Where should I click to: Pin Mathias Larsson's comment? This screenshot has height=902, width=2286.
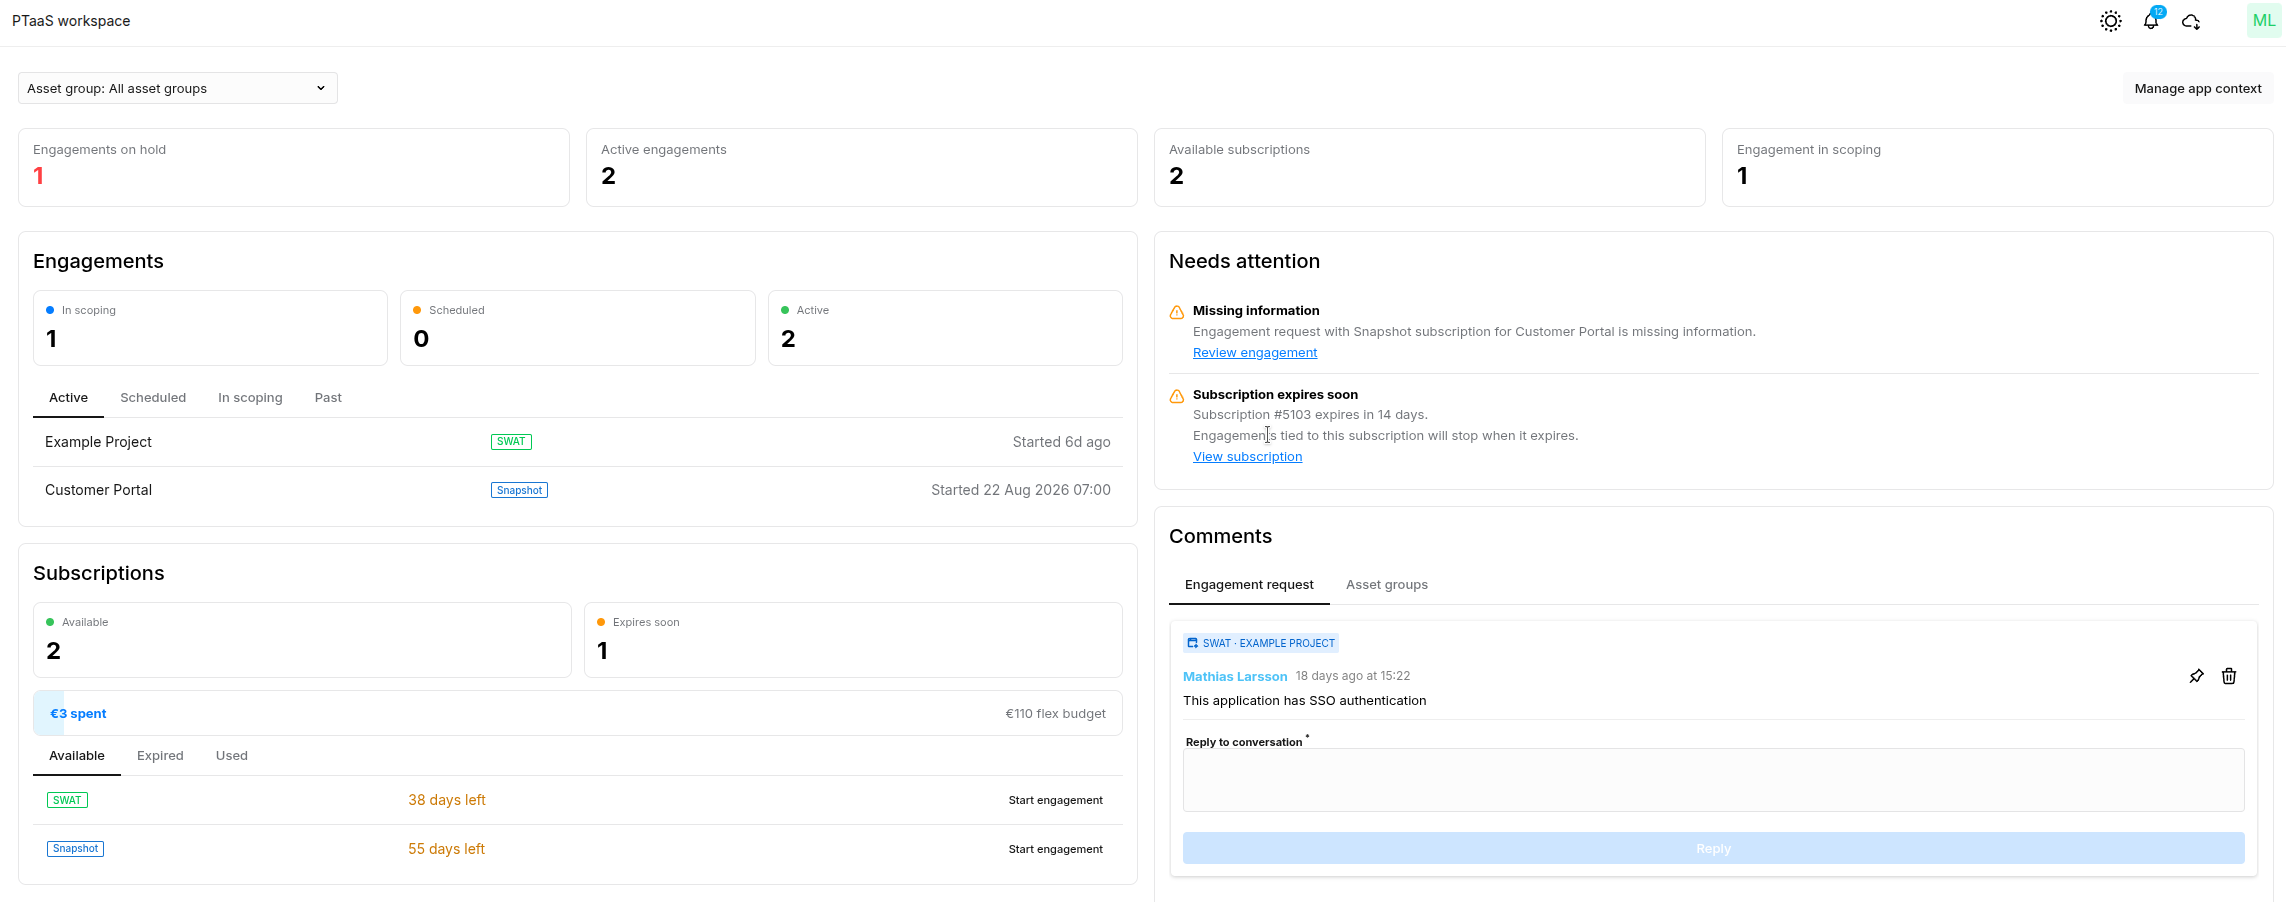2196,676
